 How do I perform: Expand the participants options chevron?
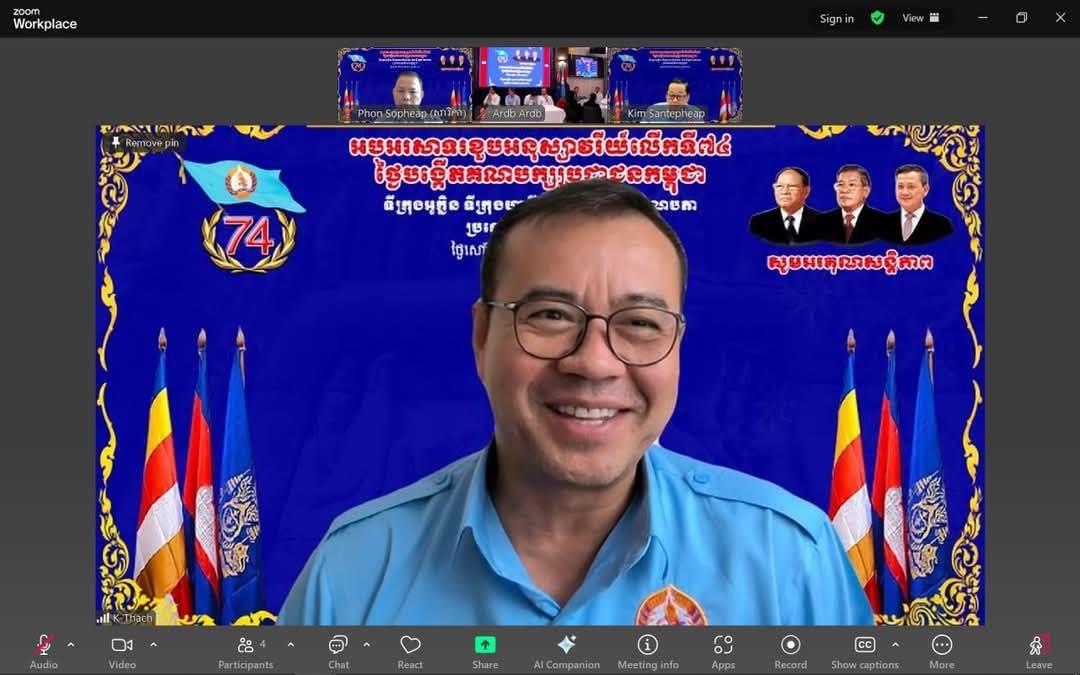point(291,645)
